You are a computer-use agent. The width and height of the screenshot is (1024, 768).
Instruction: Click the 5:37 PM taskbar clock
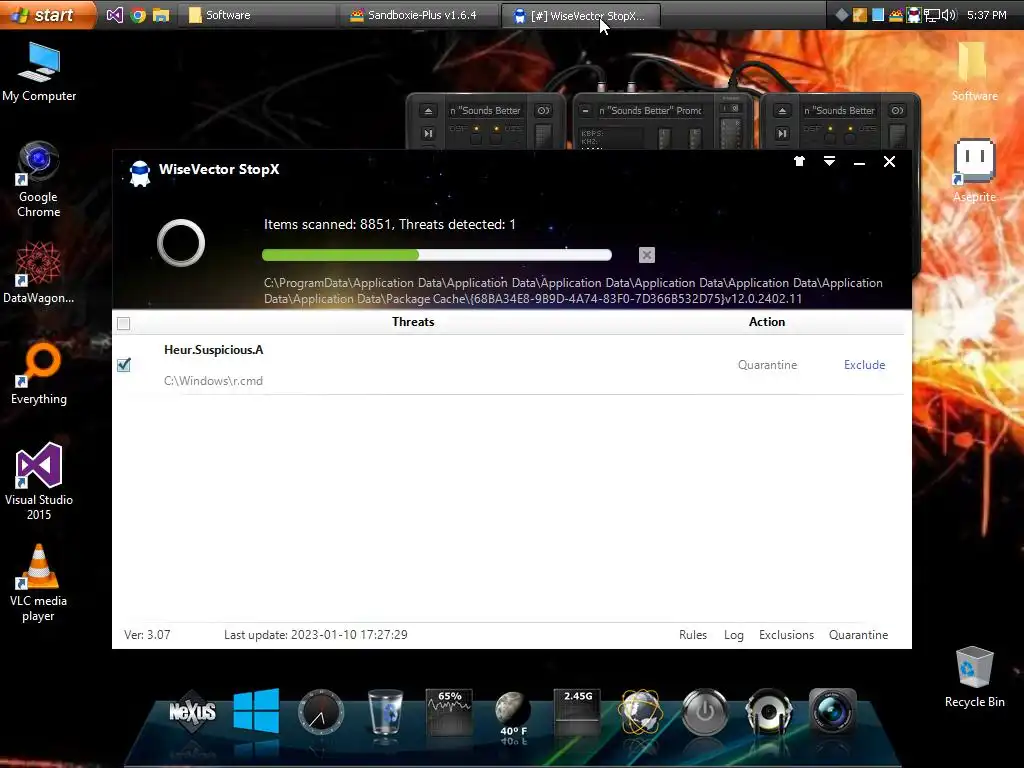[986, 15]
